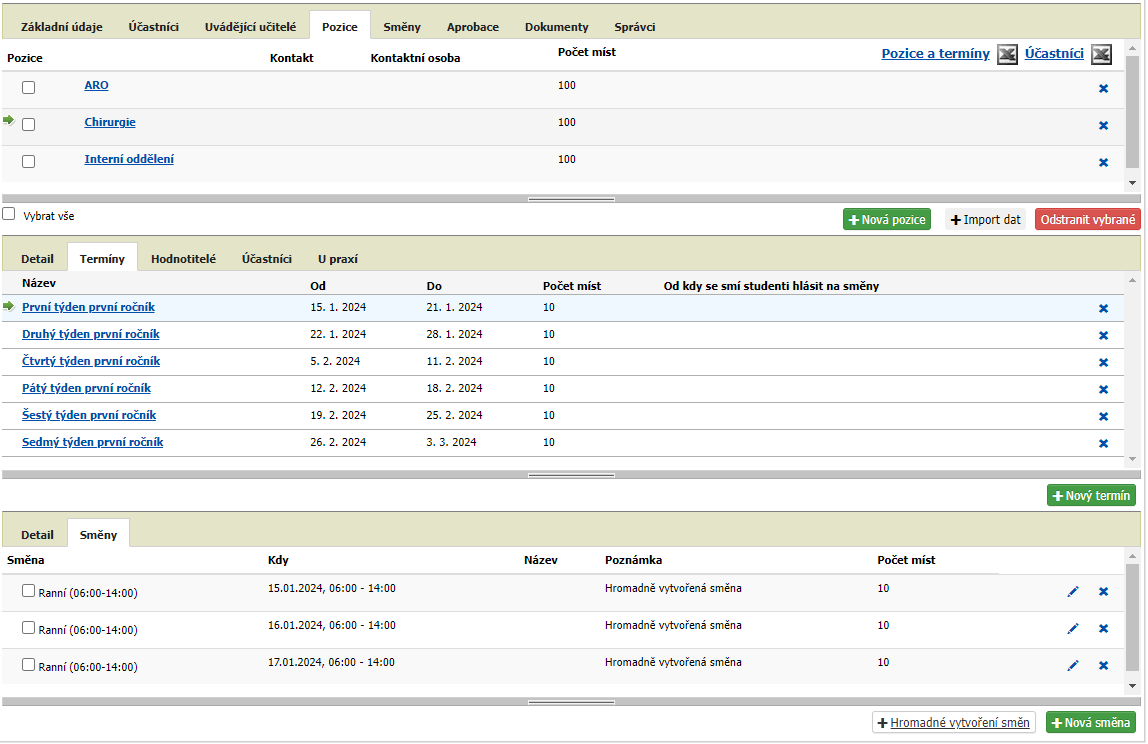The width and height of the screenshot is (1148, 744).
Task: Remove the Šestý týden první ročník term
Action: click(x=1103, y=417)
